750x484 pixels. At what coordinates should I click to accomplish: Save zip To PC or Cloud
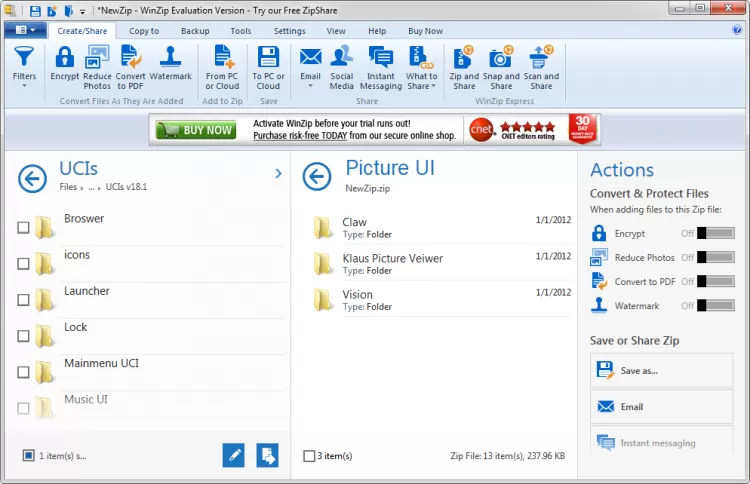click(268, 67)
